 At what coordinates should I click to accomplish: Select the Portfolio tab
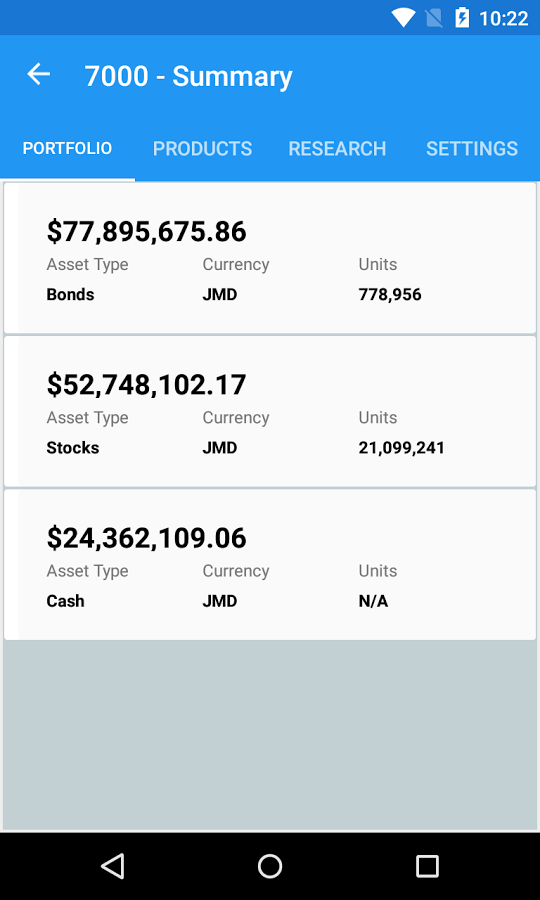tap(67, 149)
